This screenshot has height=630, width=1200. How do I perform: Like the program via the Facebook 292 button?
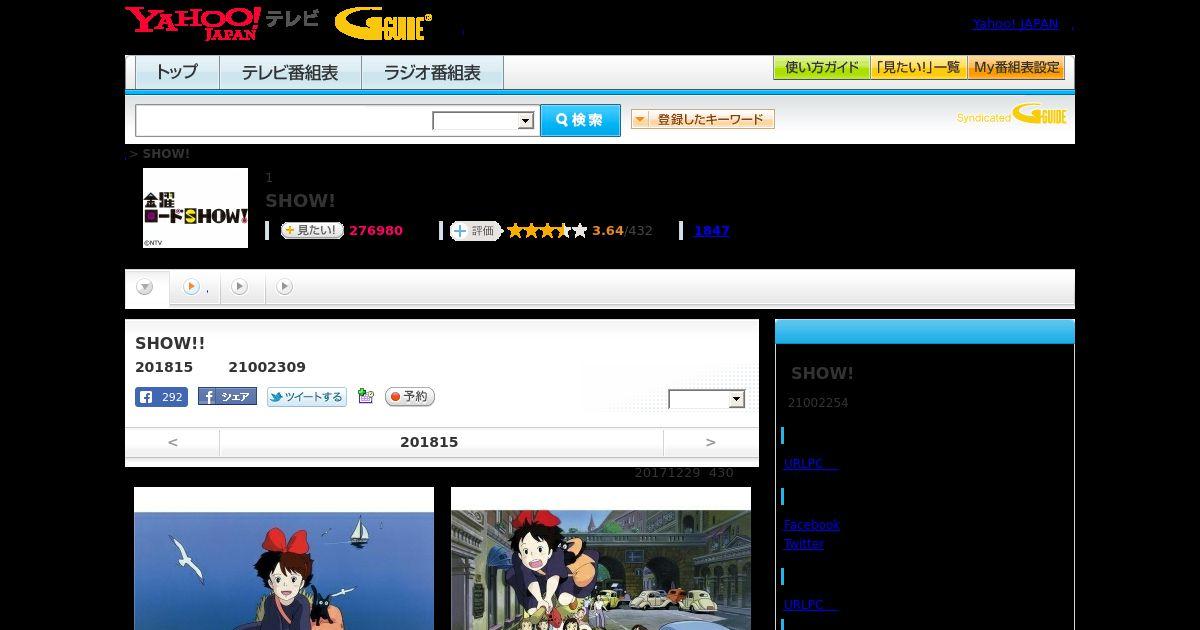point(161,397)
